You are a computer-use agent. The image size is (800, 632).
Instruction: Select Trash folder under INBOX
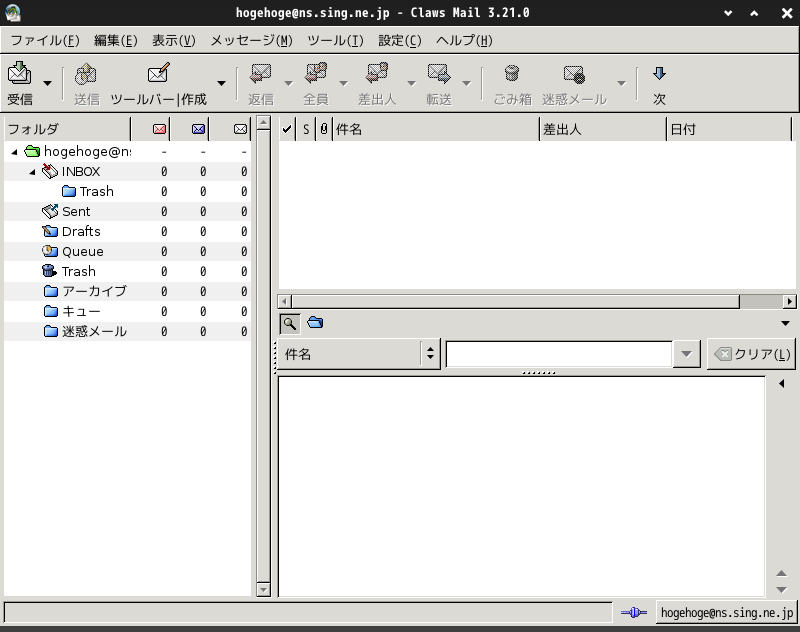point(96,191)
